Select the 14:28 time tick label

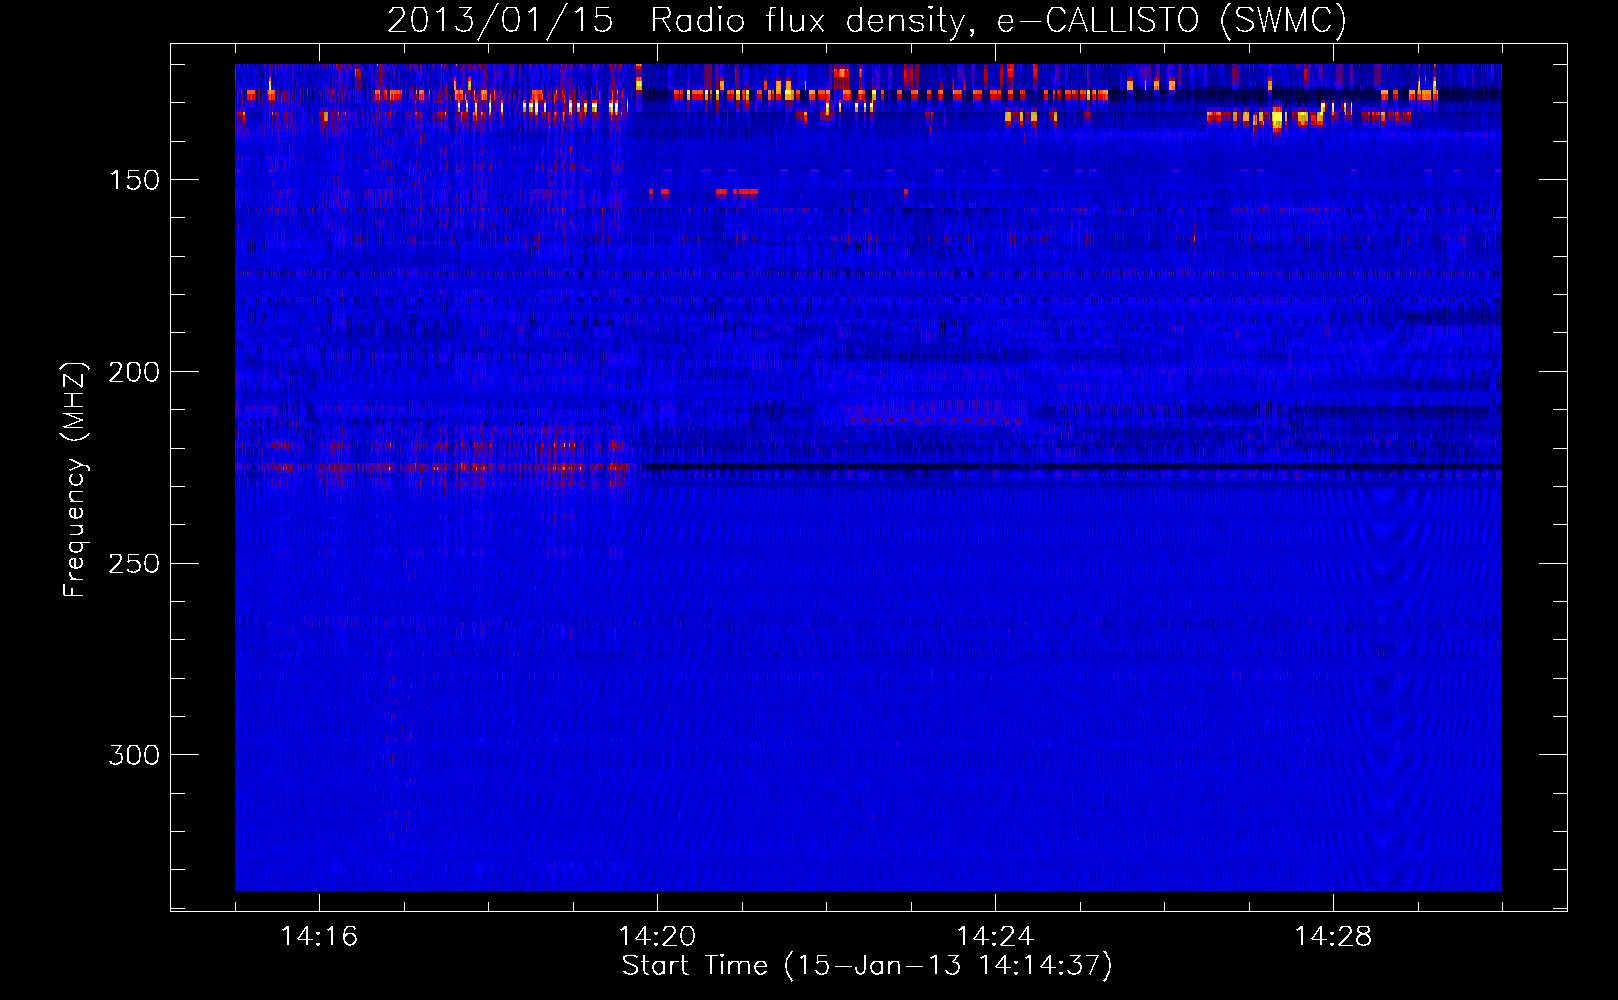click(x=1333, y=937)
